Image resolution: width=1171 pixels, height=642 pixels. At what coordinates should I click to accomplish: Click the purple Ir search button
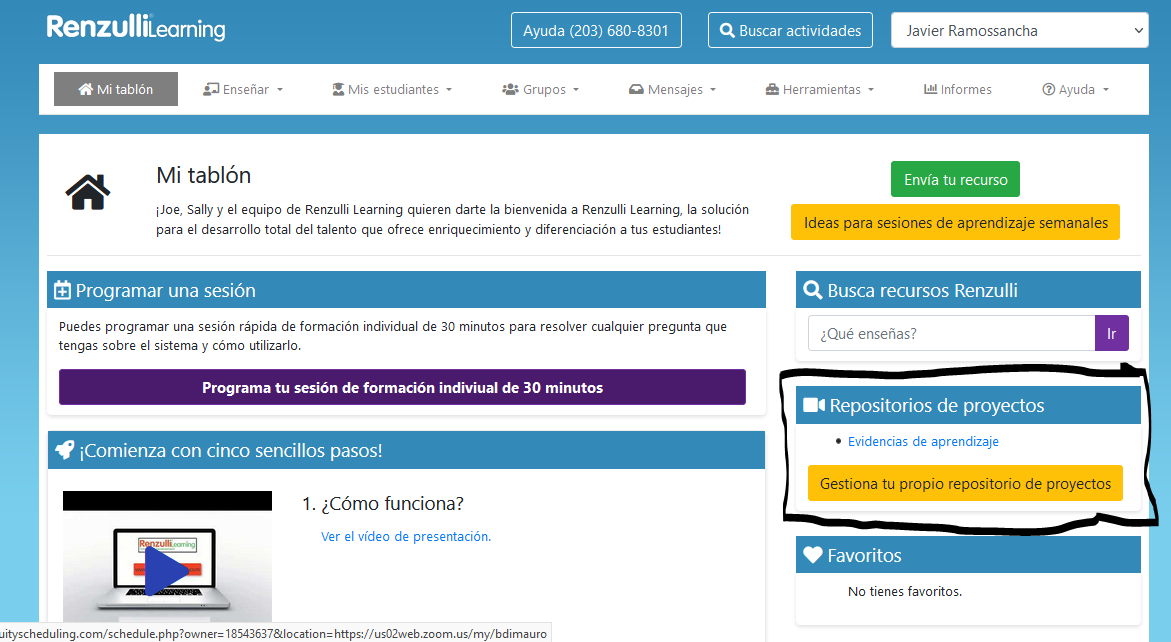(1111, 334)
